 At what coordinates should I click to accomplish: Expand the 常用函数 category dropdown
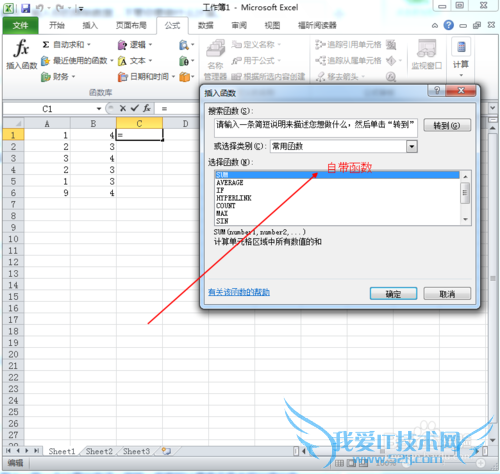coord(412,146)
